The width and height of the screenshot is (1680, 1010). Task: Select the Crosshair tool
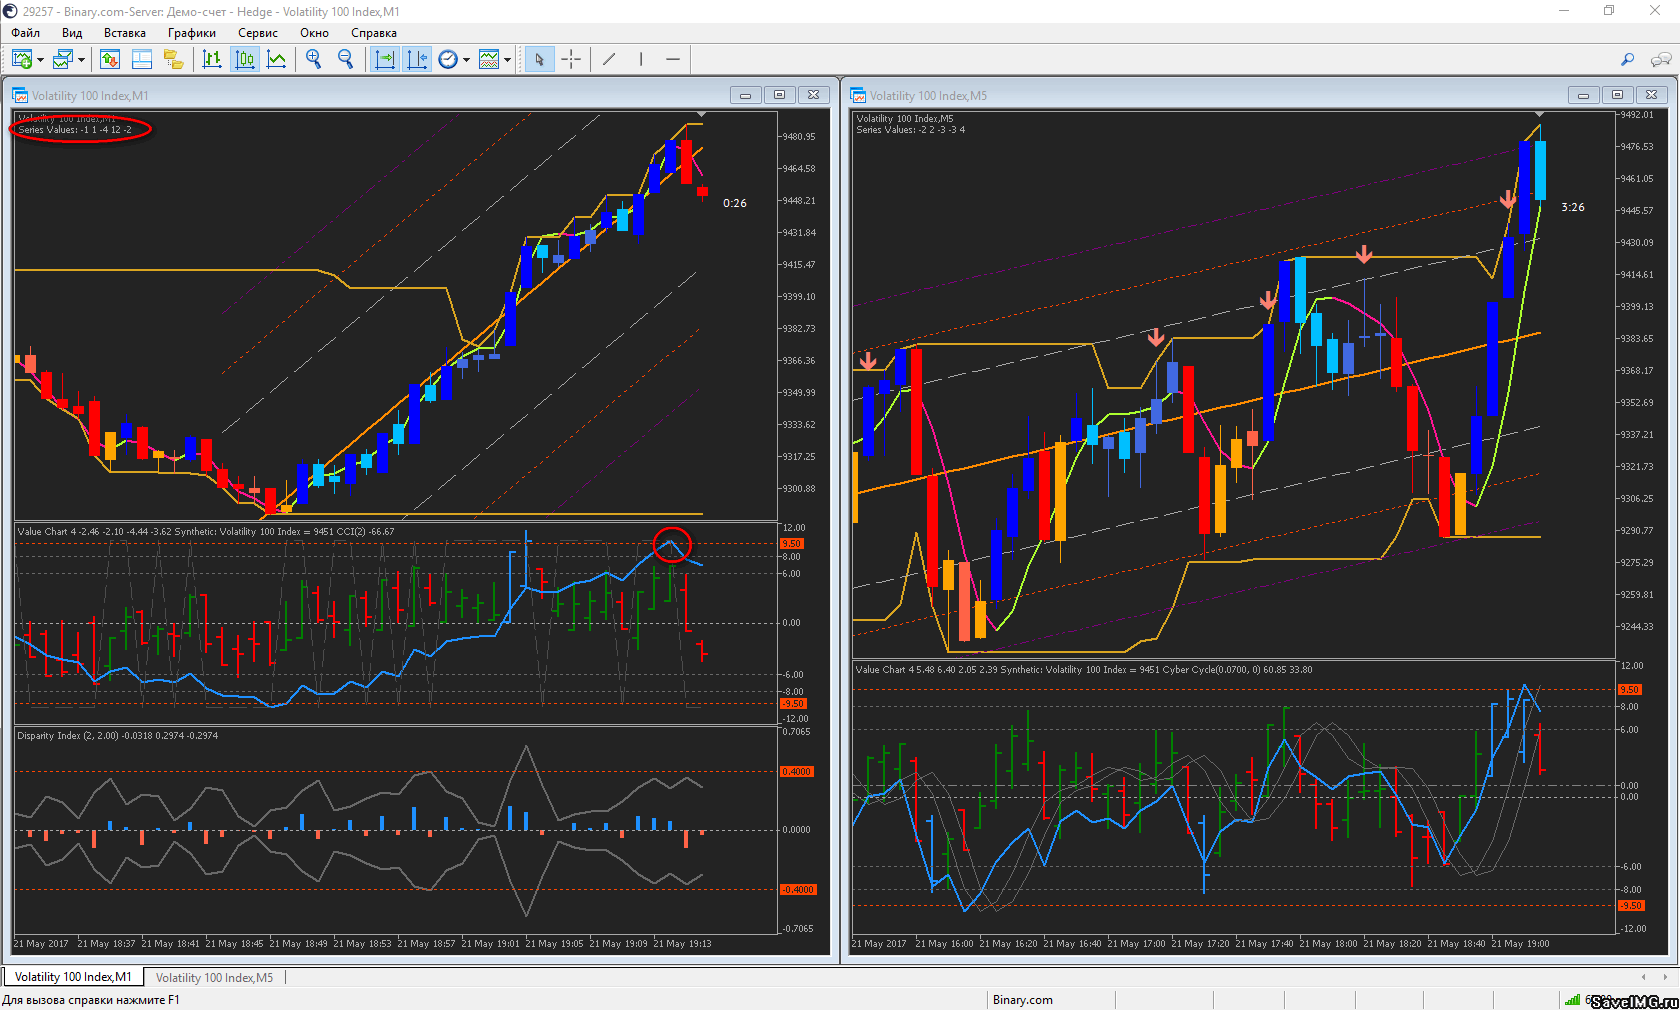coord(571,60)
